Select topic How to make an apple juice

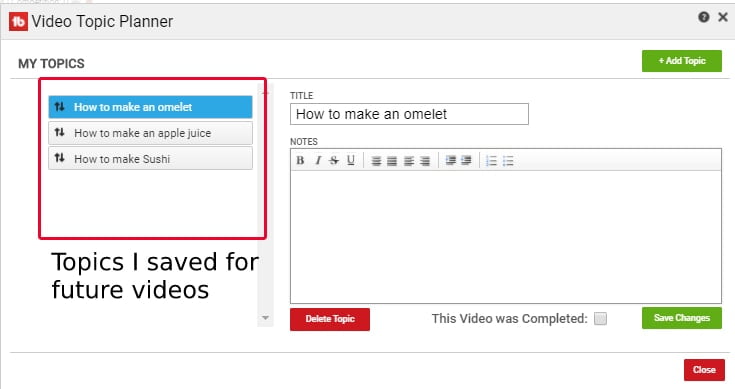(x=150, y=133)
